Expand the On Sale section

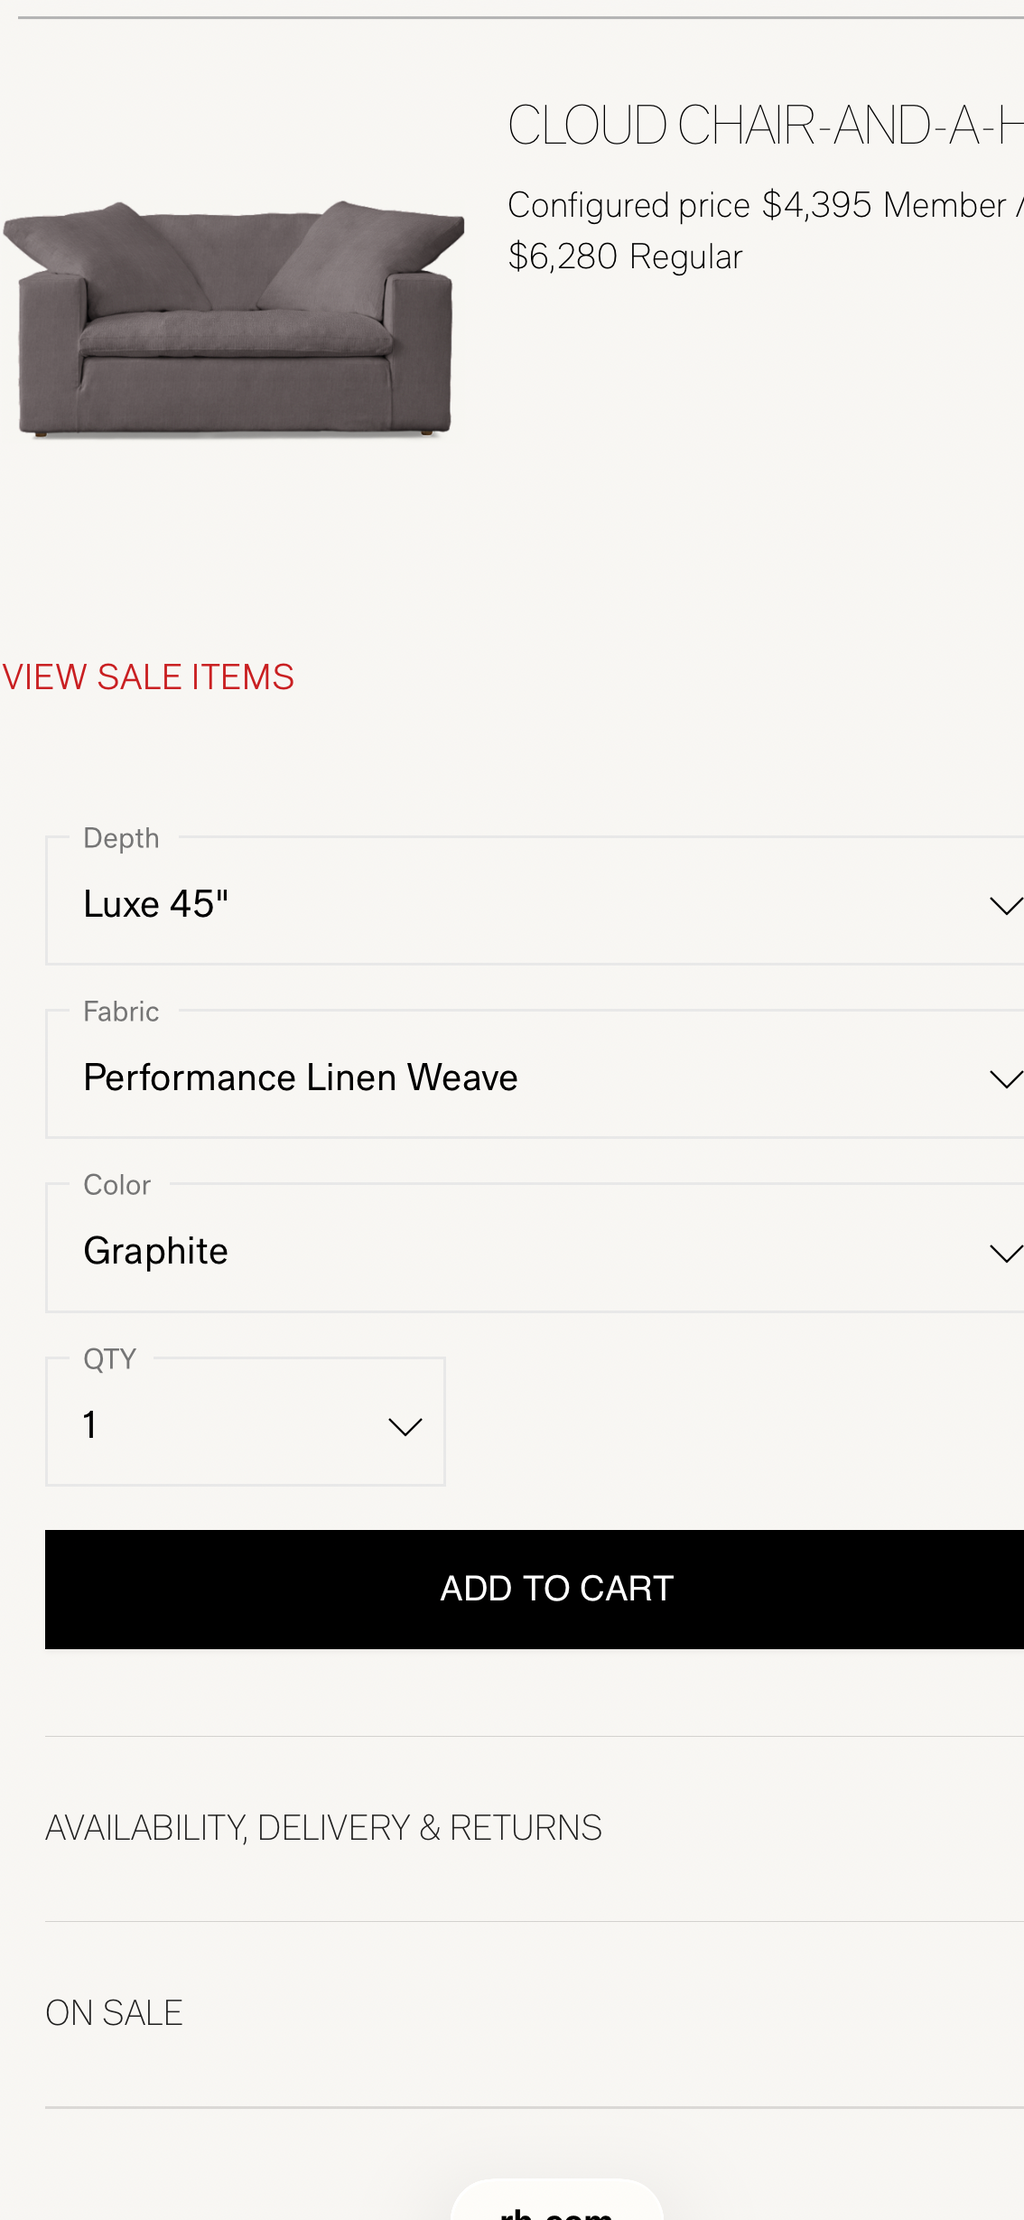point(535,2013)
